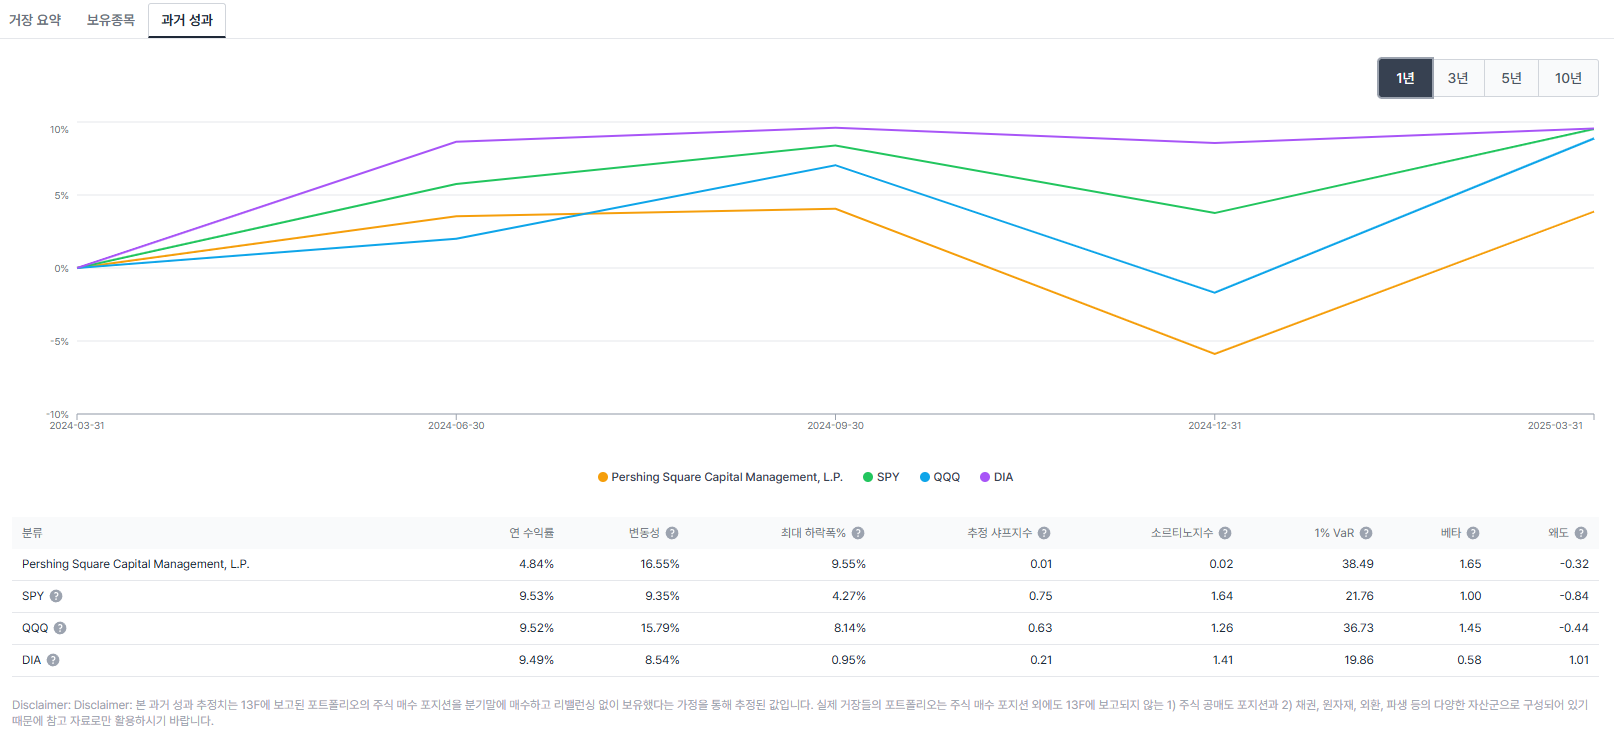Click the 1.65 beta value
Viewport: 1614px width, 742px height.
click(1470, 564)
